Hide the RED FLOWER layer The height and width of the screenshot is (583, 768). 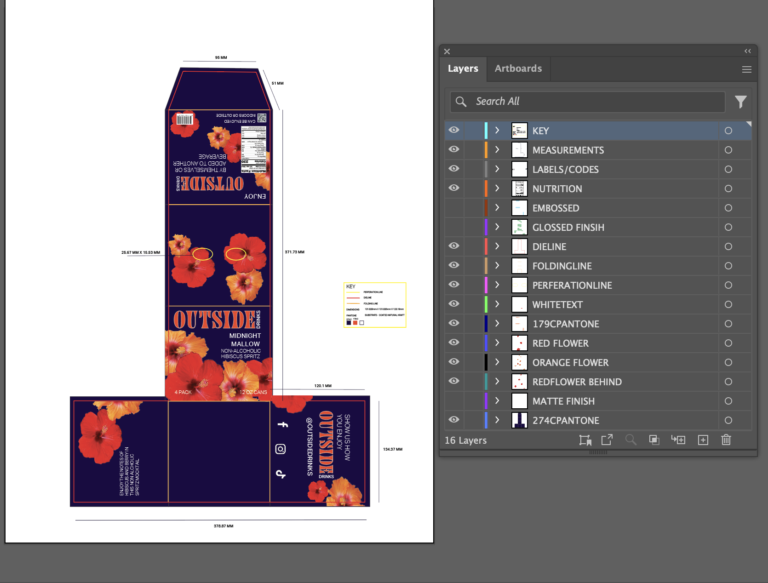click(x=454, y=342)
